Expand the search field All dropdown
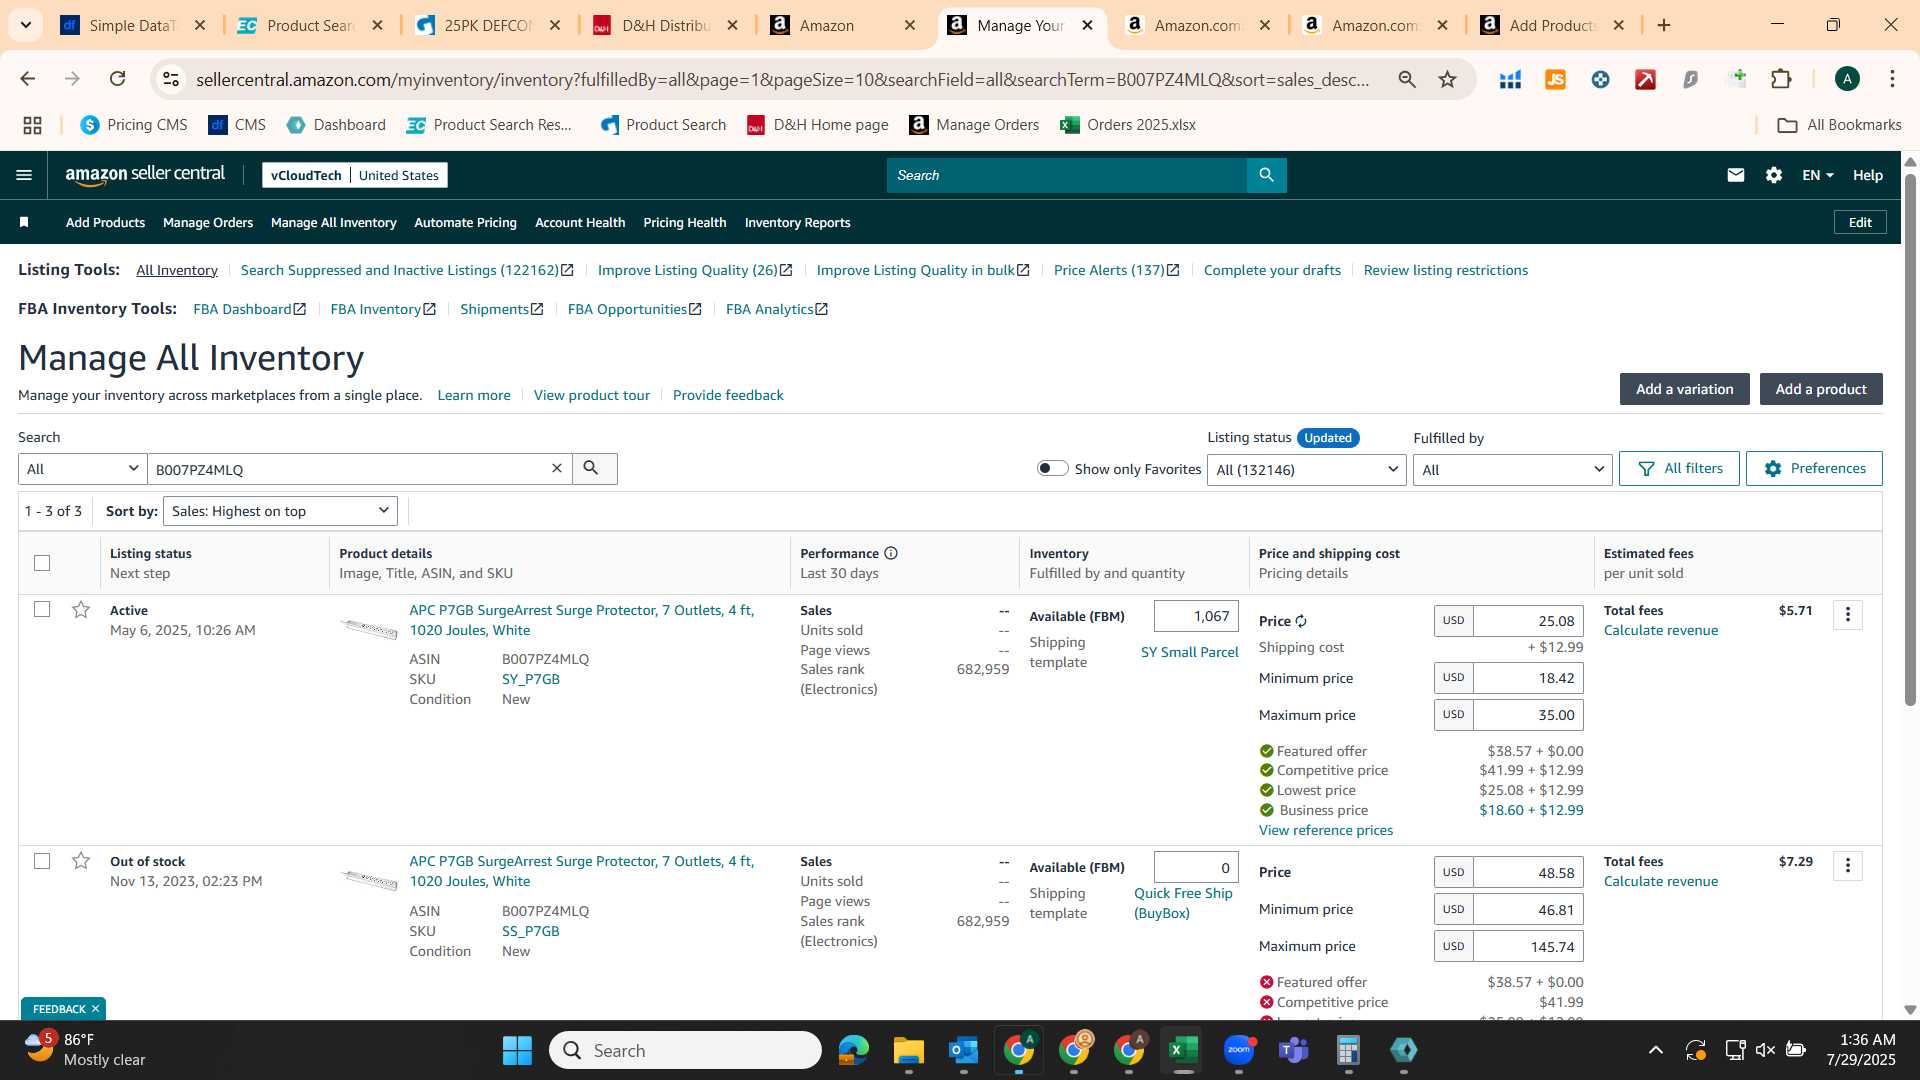The image size is (1920, 1080). (83, 469)
